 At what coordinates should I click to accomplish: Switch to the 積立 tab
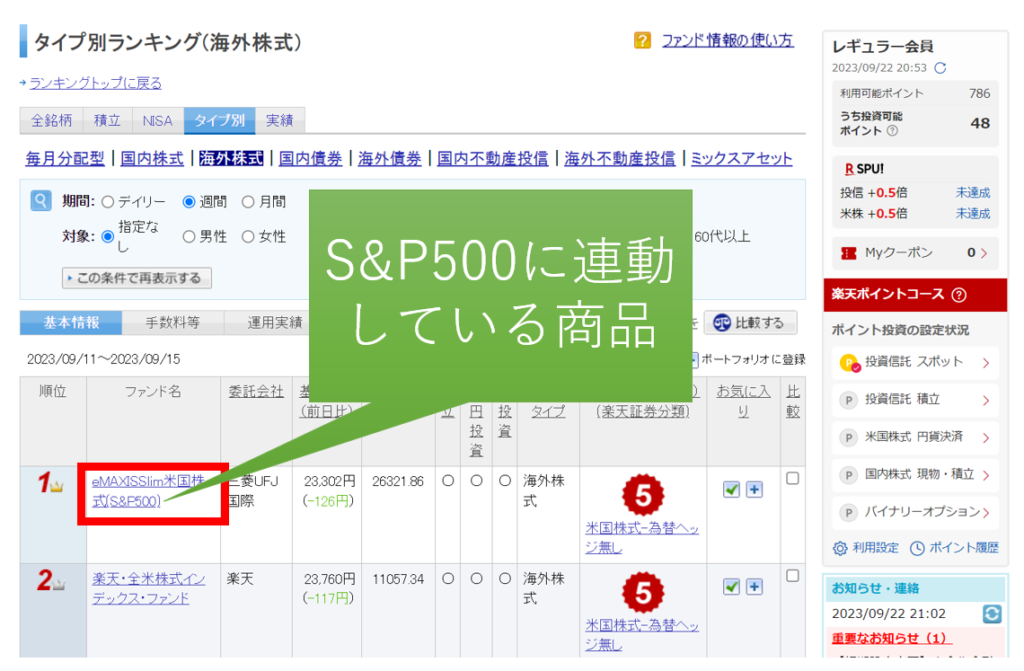pos(107,120)
